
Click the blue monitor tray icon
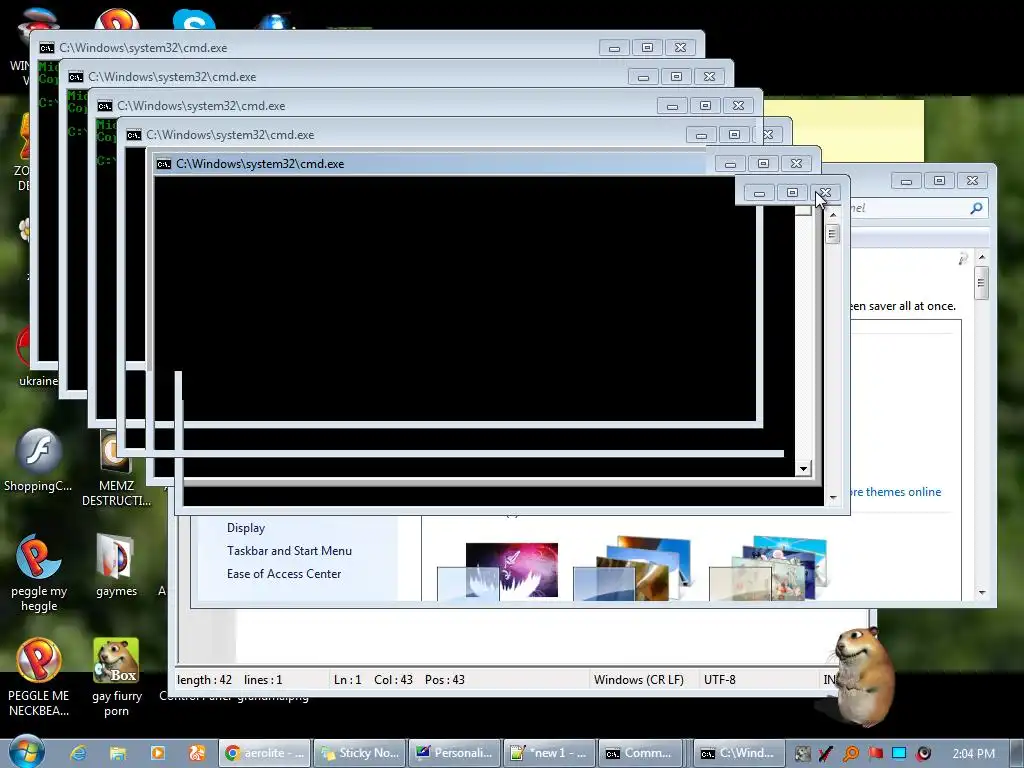(x=899, y=753)
